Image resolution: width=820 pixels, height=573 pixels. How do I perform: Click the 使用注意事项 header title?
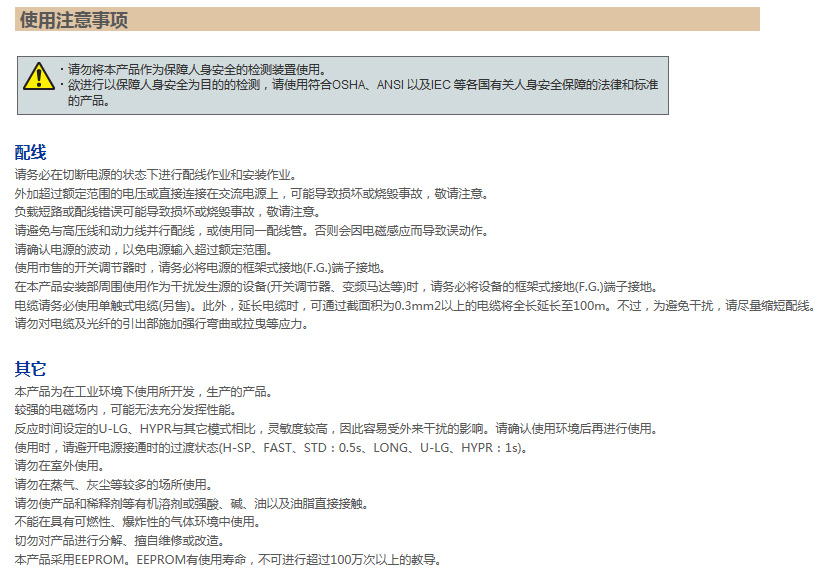74,20
